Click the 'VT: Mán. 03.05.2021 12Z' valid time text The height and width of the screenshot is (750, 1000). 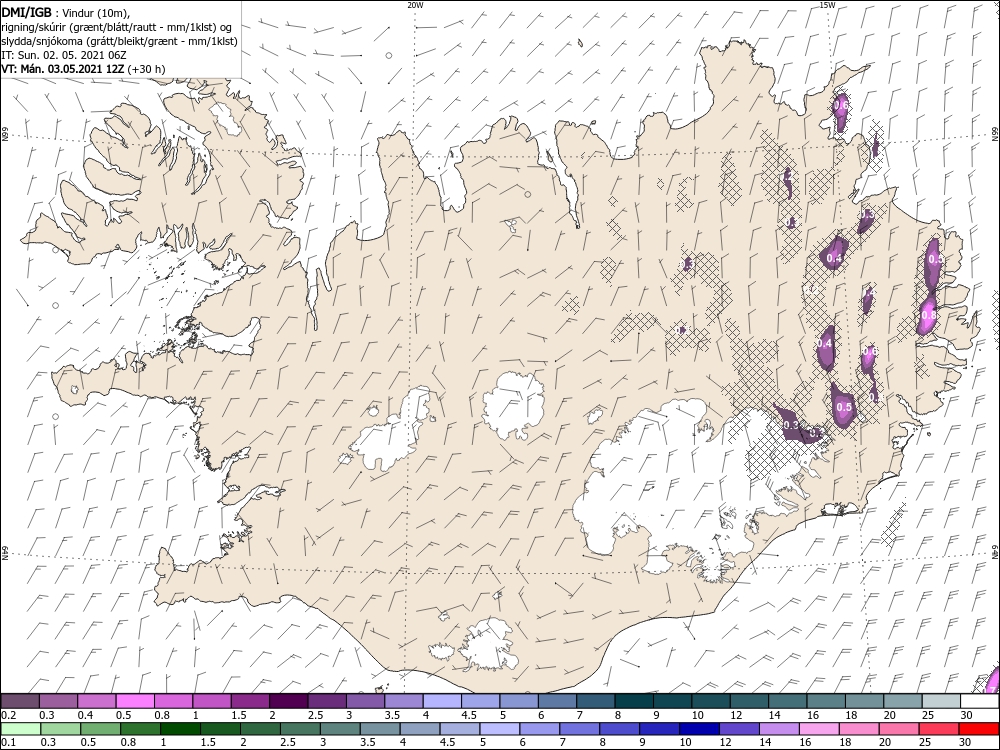pyautogui.click(x=63, y=69)
